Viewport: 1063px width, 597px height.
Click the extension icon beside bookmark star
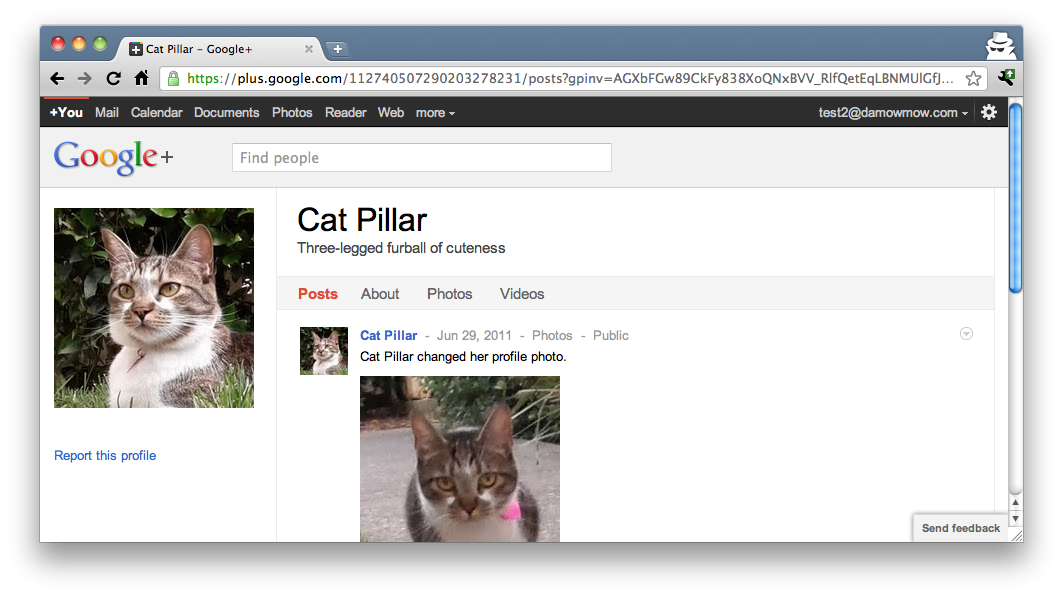pos(1005,78)
